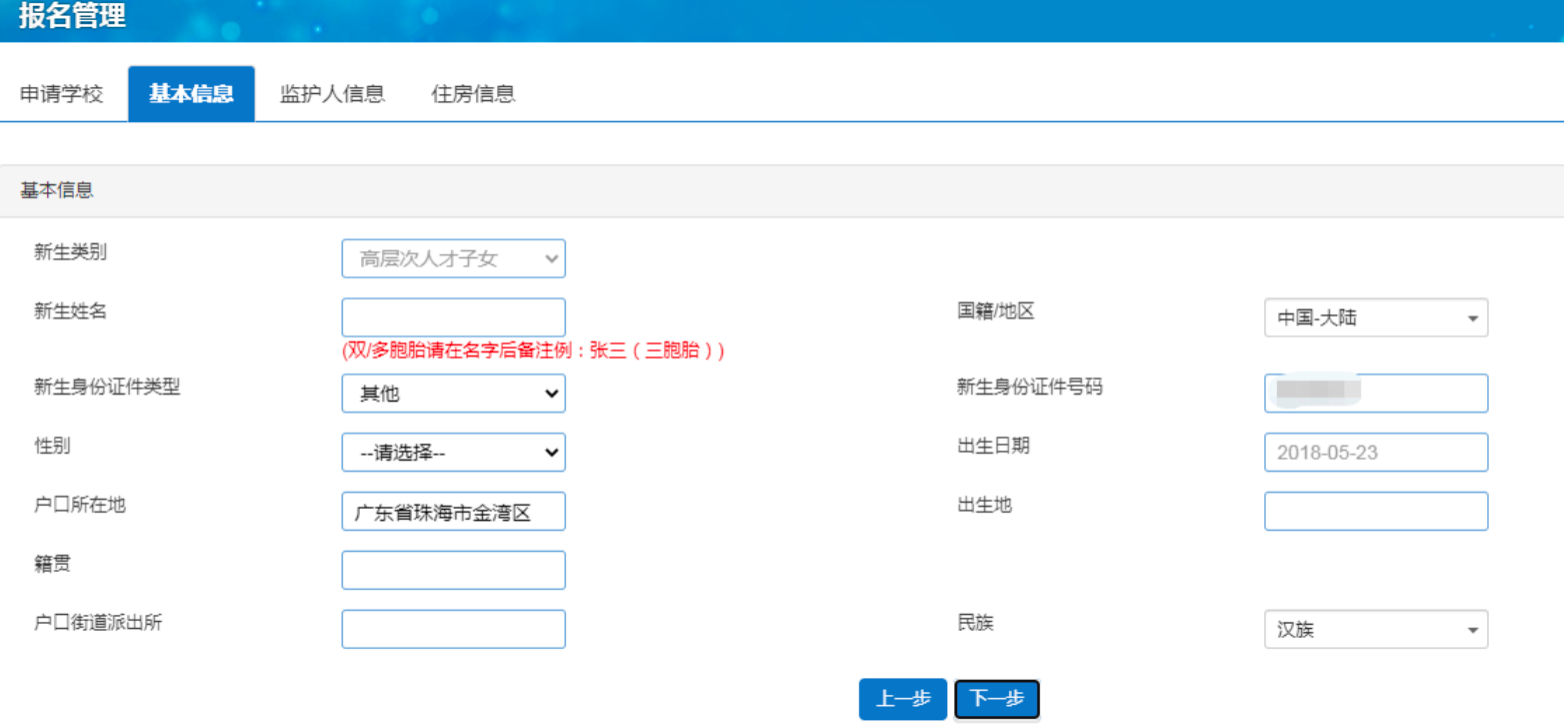This screenshot has width=1564, height=726.
Task: Click the 籍贯 input box
Action: pyautogui.click(x=453, y=571)
